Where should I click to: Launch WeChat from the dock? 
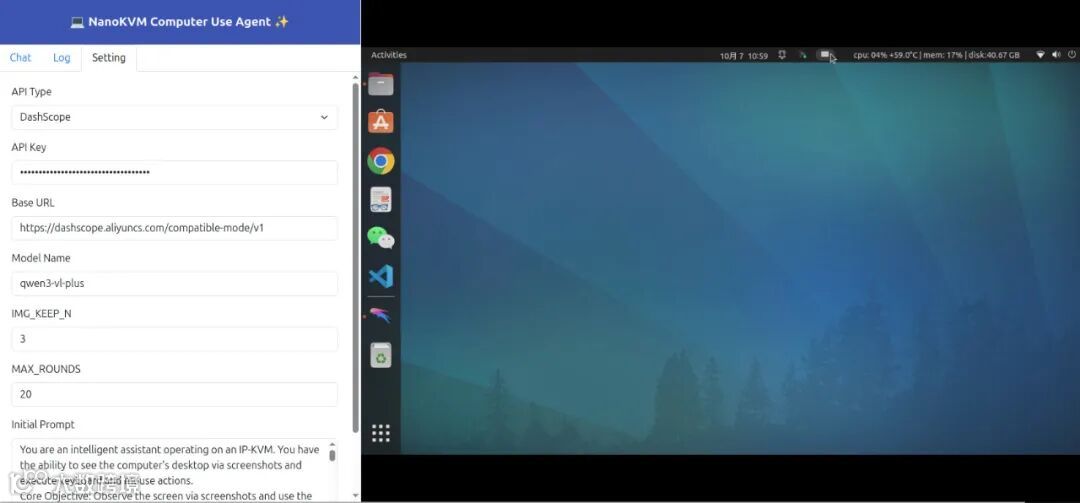381,238
